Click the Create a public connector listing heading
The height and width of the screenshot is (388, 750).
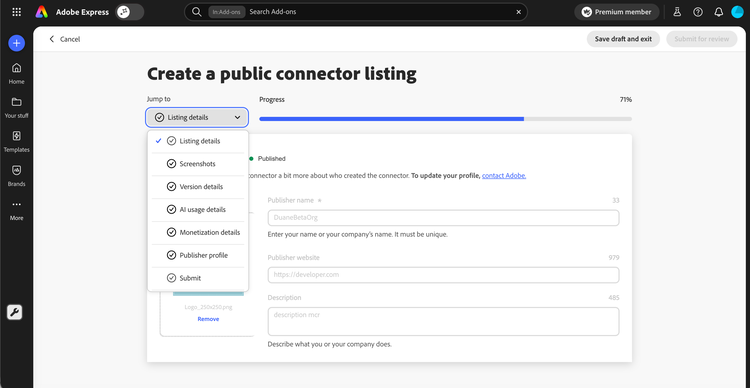pos(282,74)
